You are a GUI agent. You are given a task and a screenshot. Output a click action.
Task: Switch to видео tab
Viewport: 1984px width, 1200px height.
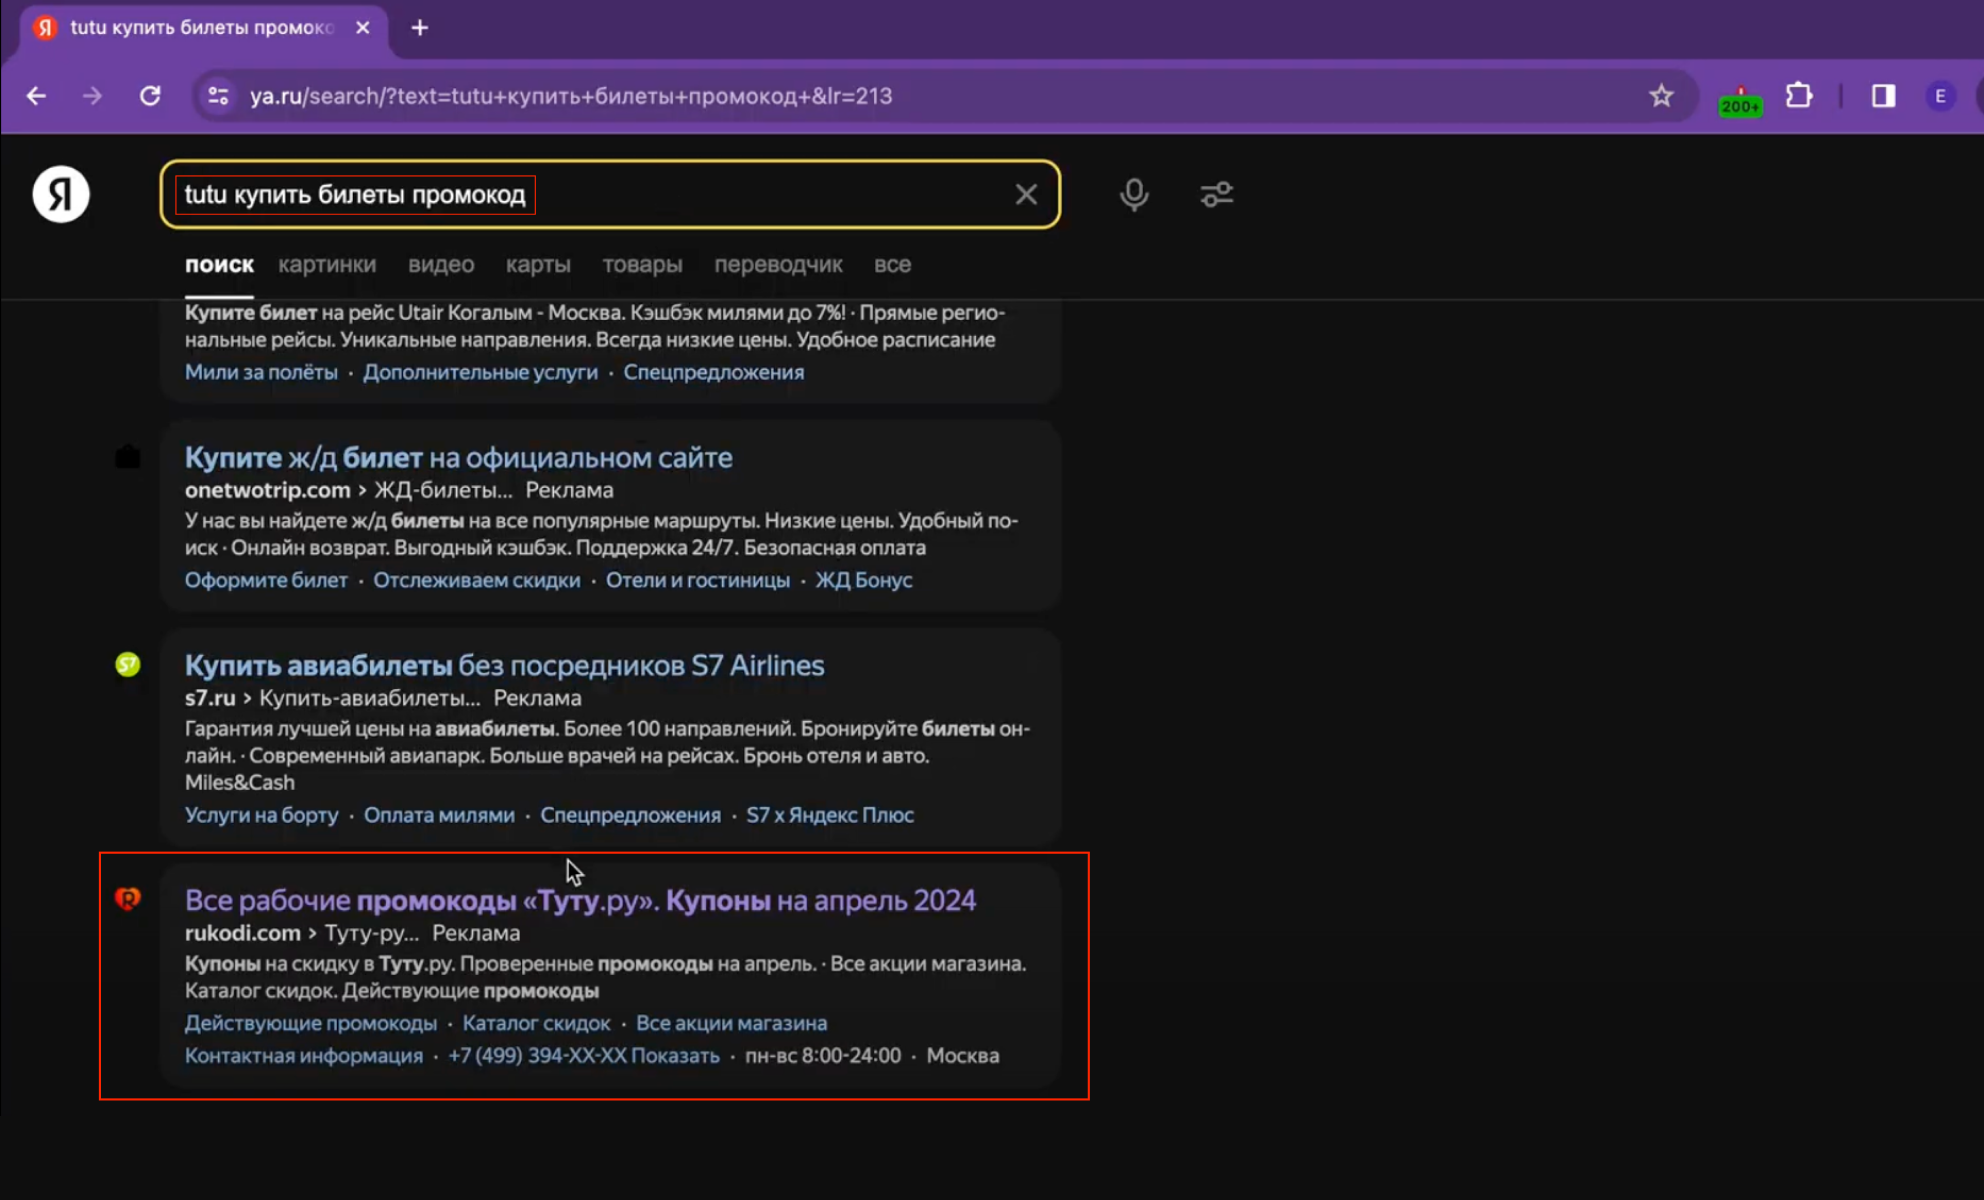click(x=441, y=265)
